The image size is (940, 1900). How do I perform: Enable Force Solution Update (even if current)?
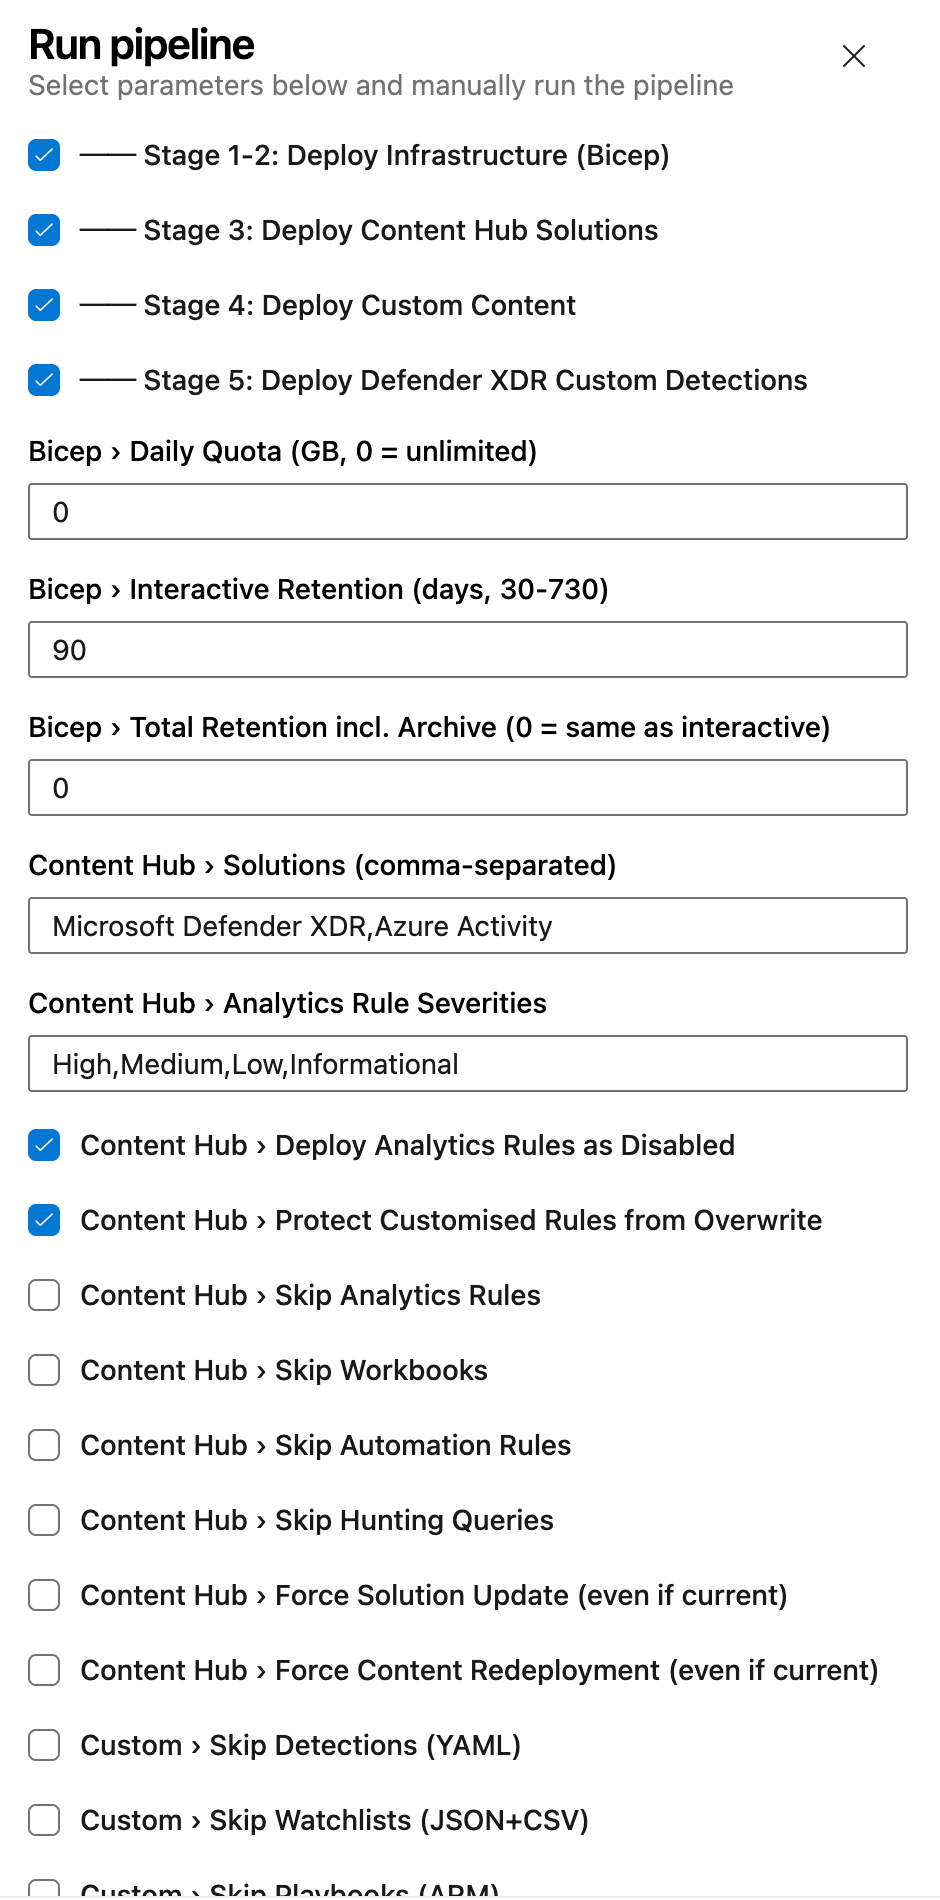click(44, 1595)
